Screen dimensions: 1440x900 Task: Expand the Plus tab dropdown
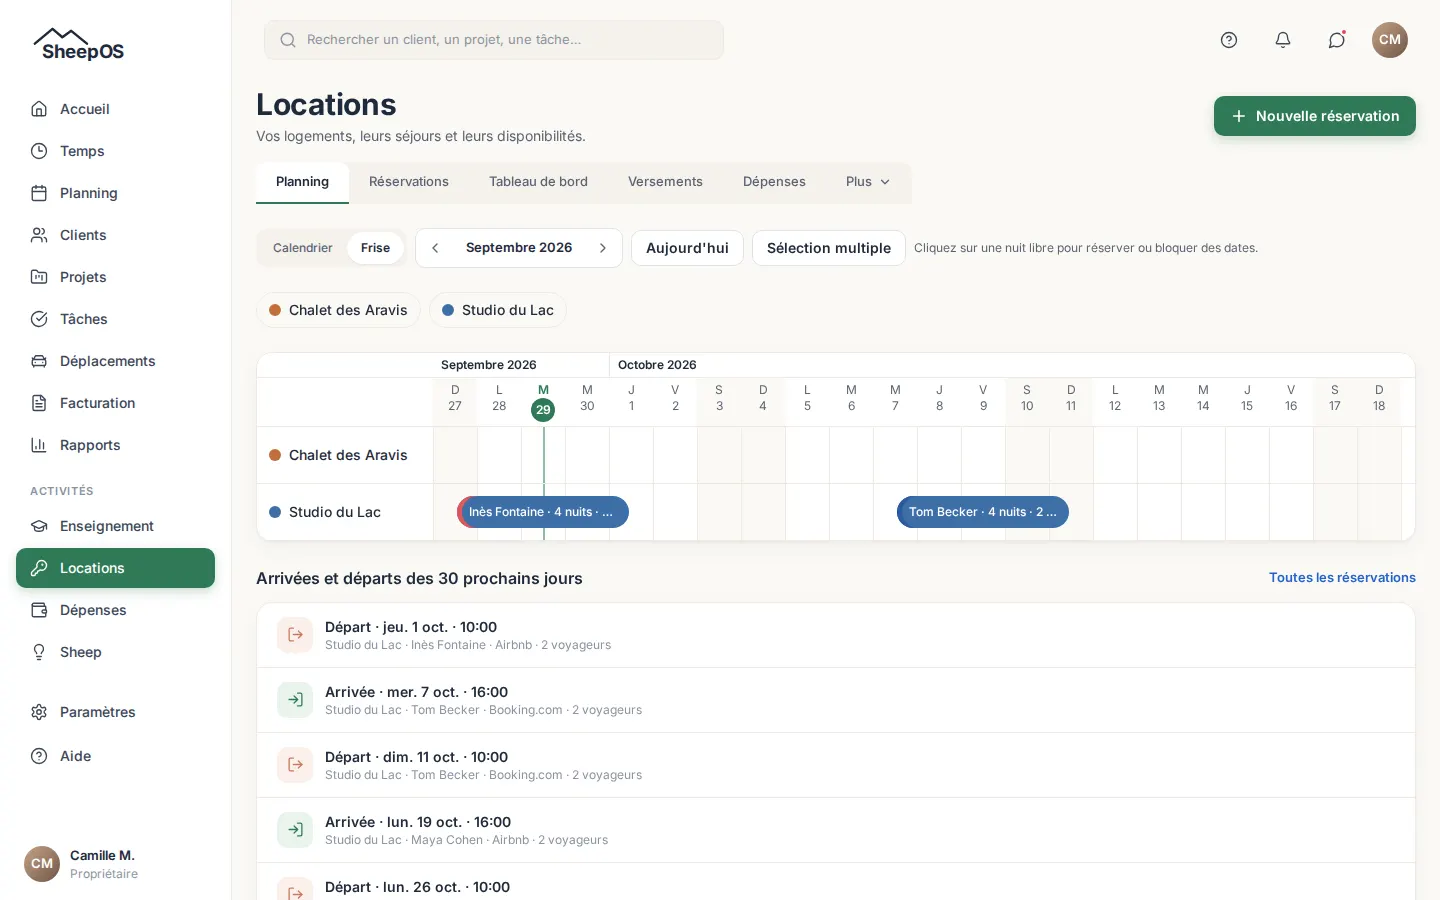(868, 182)
